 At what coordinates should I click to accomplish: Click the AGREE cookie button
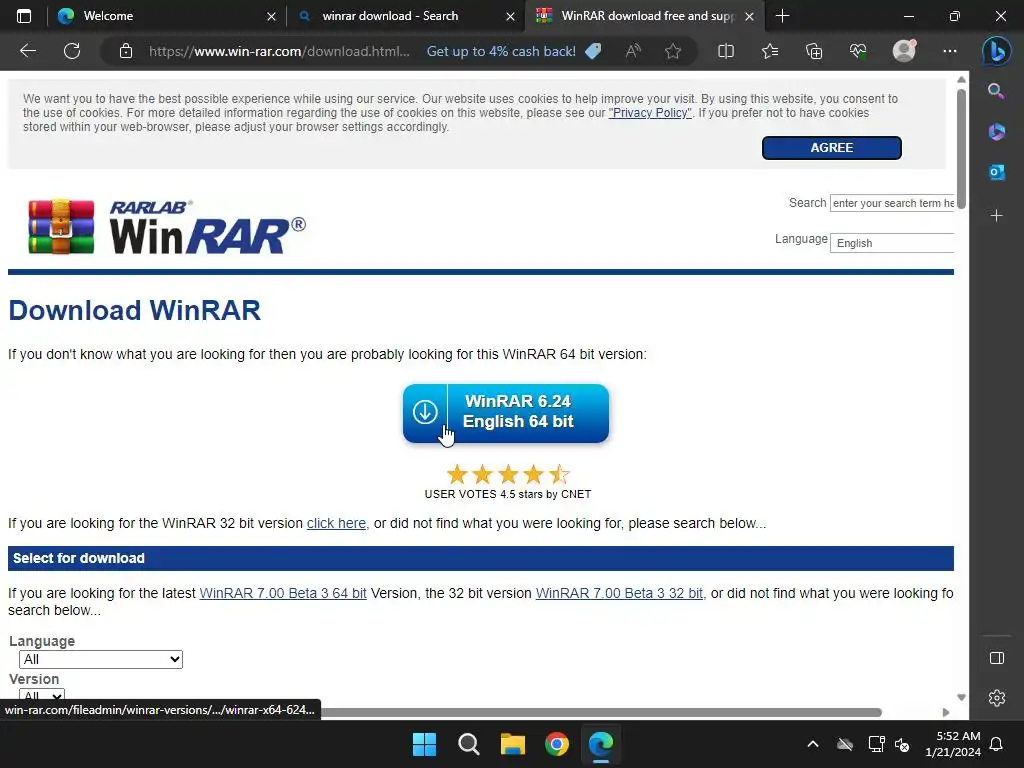pos(831,148)
